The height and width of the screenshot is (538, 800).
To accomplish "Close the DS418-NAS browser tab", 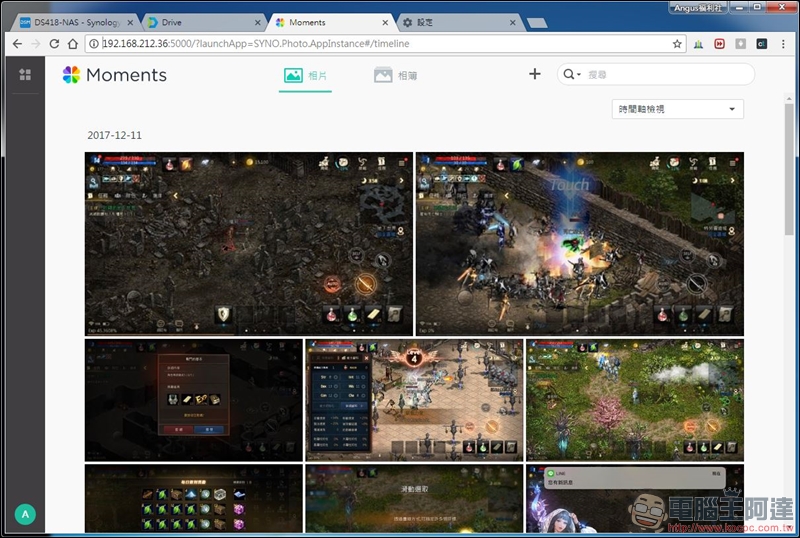I will (x=130, y=22).
